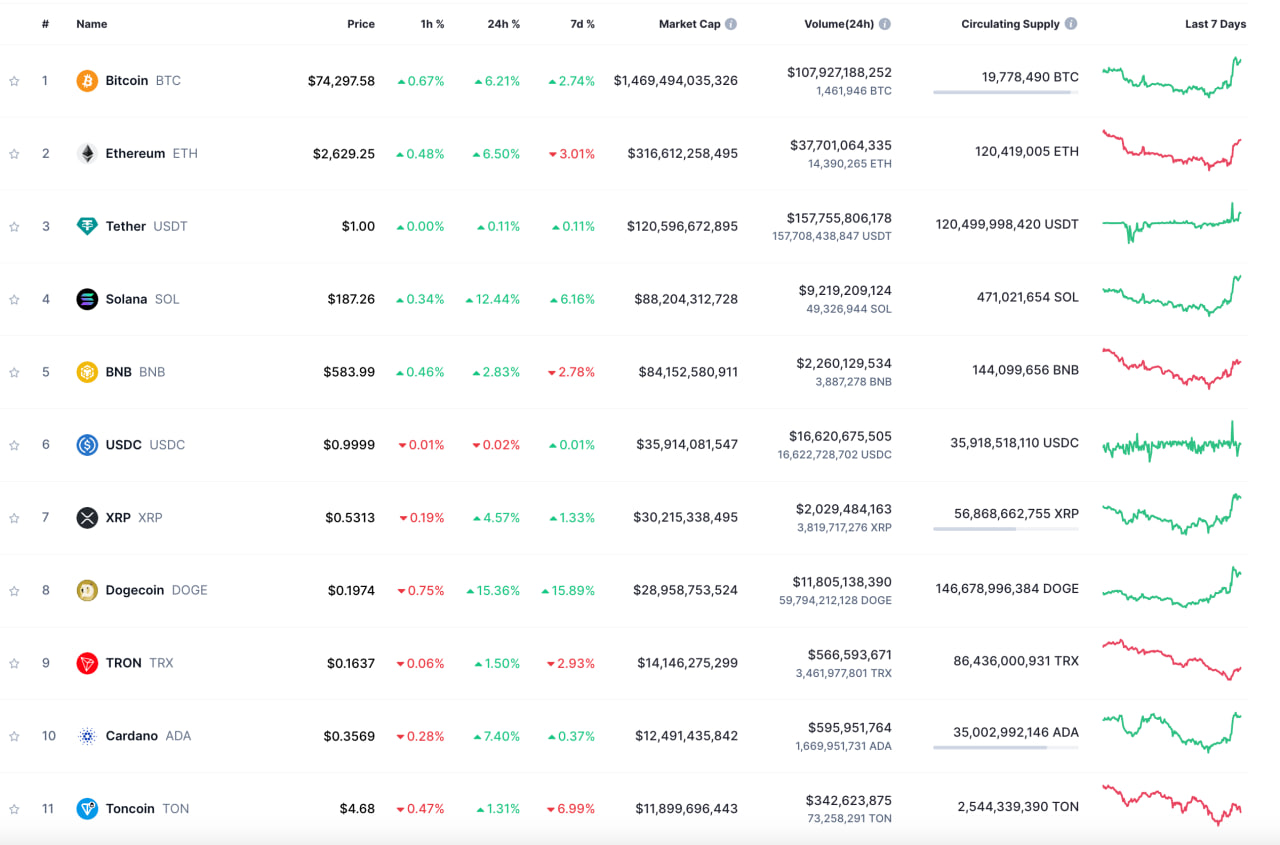Open the Market Cap info icon
The image size is (1280, 845).
coord(731,24)
